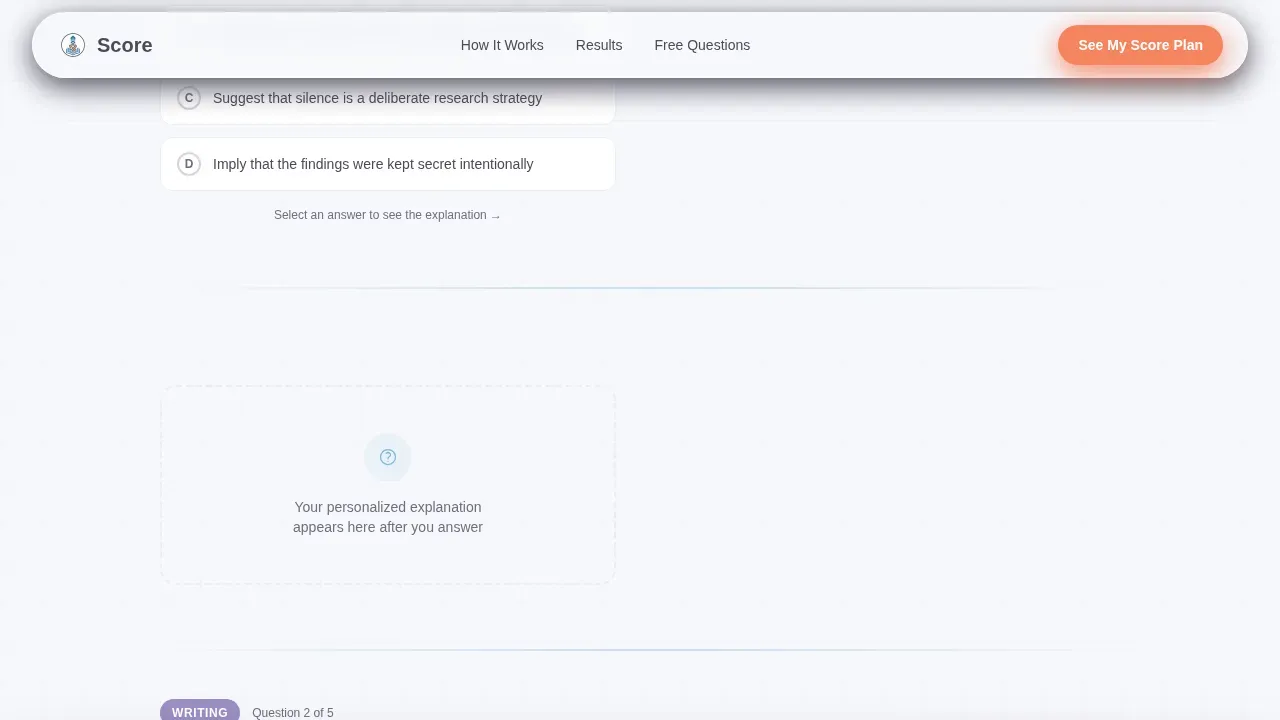Image resolution: width=1280 pixels, height=720 pixels.
Task: Select answer option C radio circle
Action: (189, 98)
